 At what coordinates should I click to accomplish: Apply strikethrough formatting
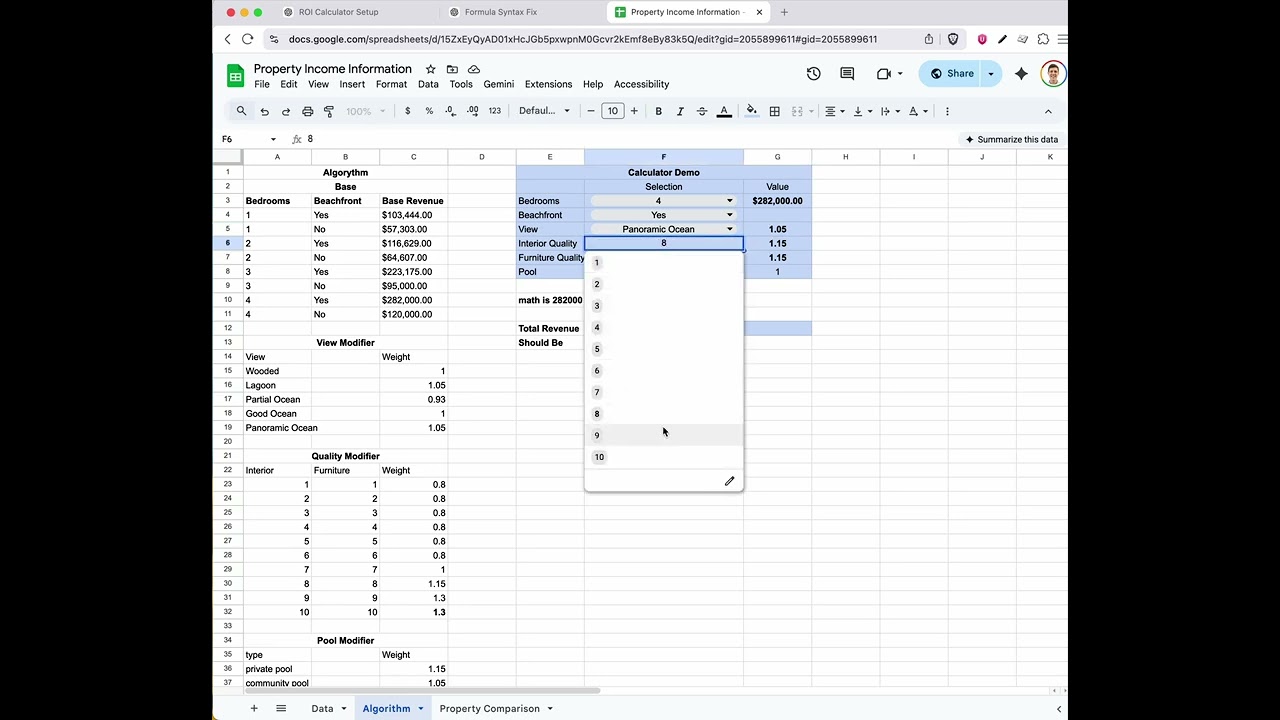coord(701,111)
